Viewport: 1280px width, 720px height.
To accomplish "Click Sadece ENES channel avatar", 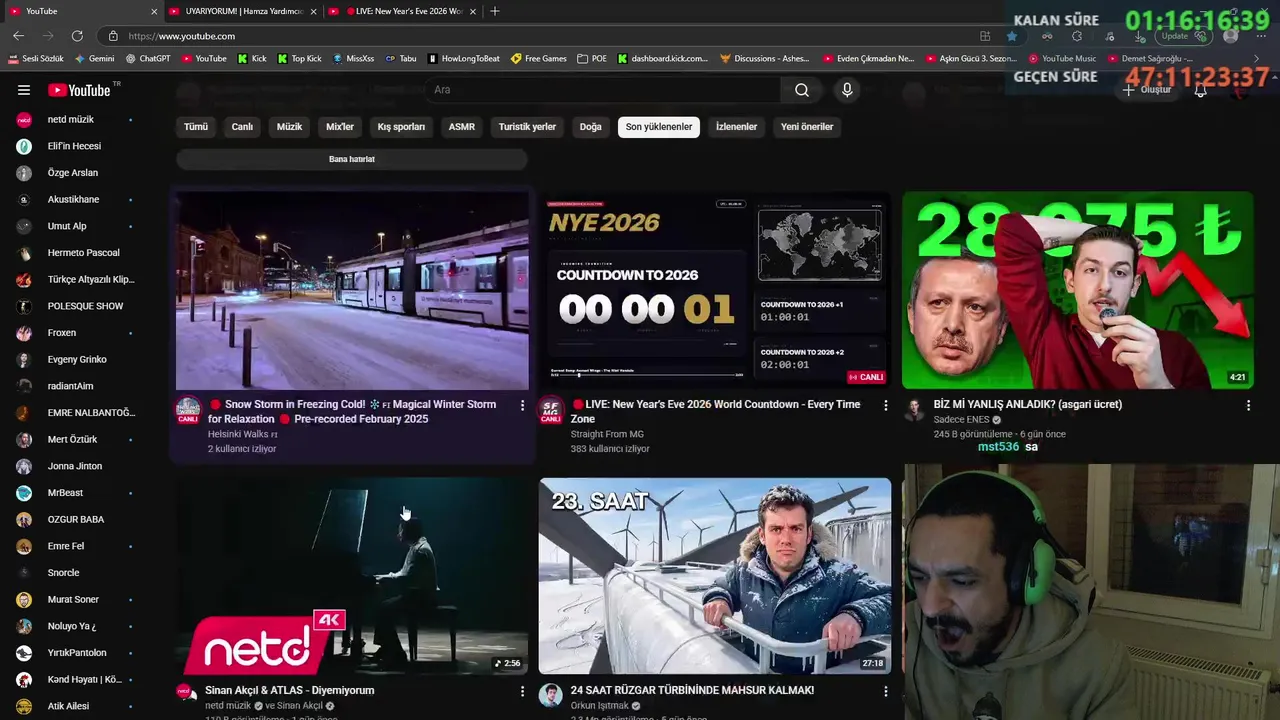I will (914, 409).
